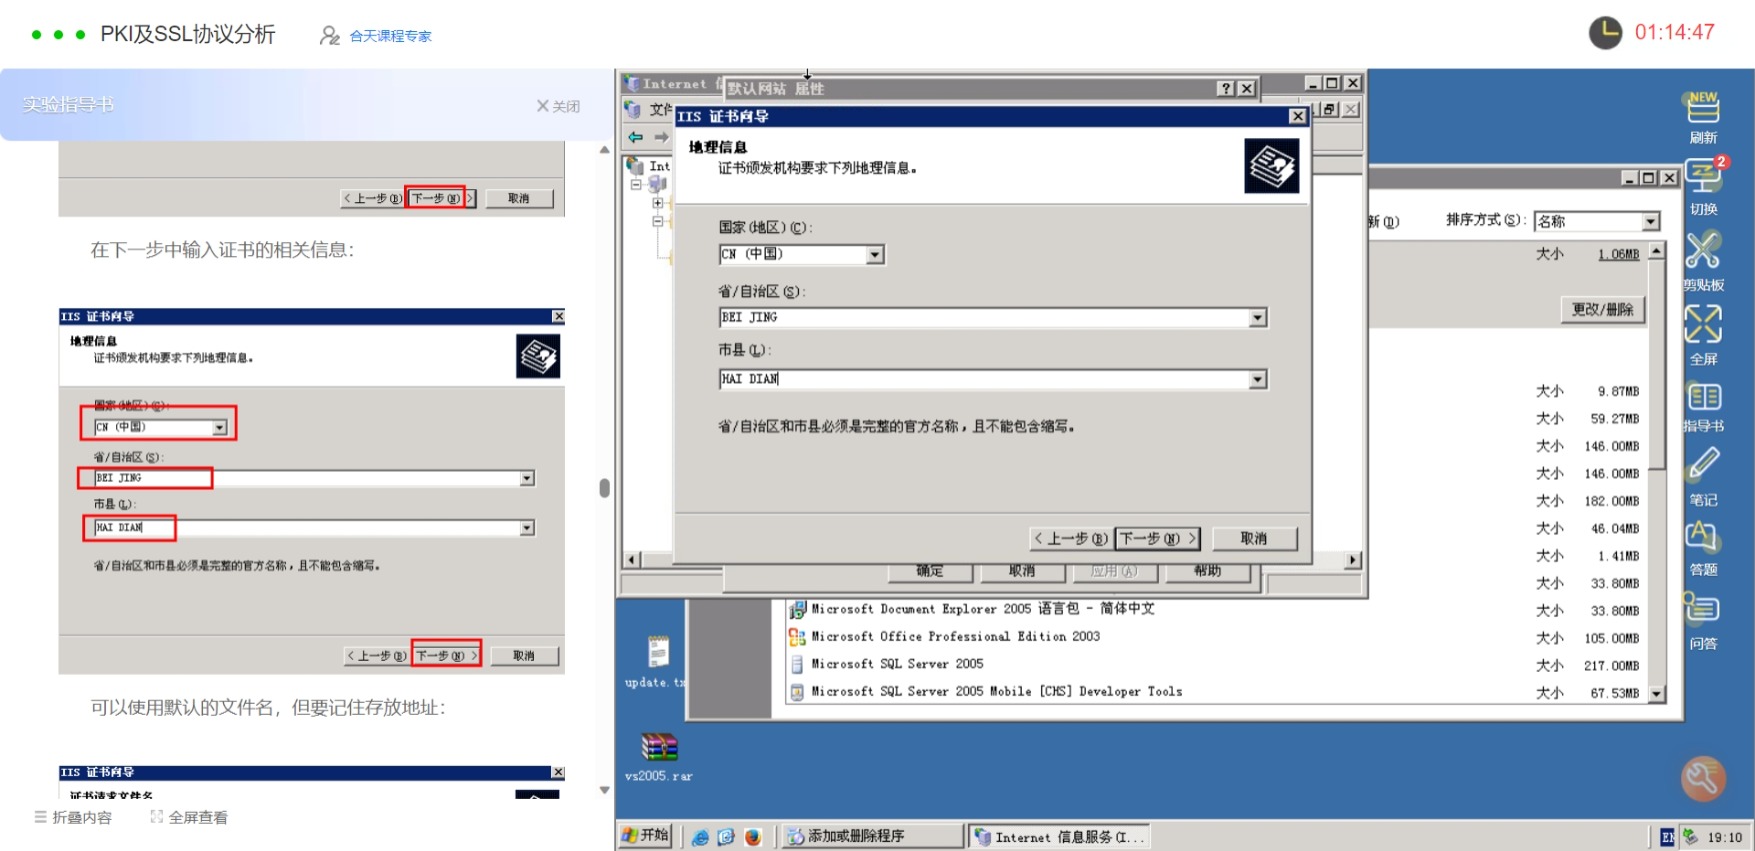Open the 市县 dropdown arrow
This screenshot has width=1755, height=851.
(1258, 380)
